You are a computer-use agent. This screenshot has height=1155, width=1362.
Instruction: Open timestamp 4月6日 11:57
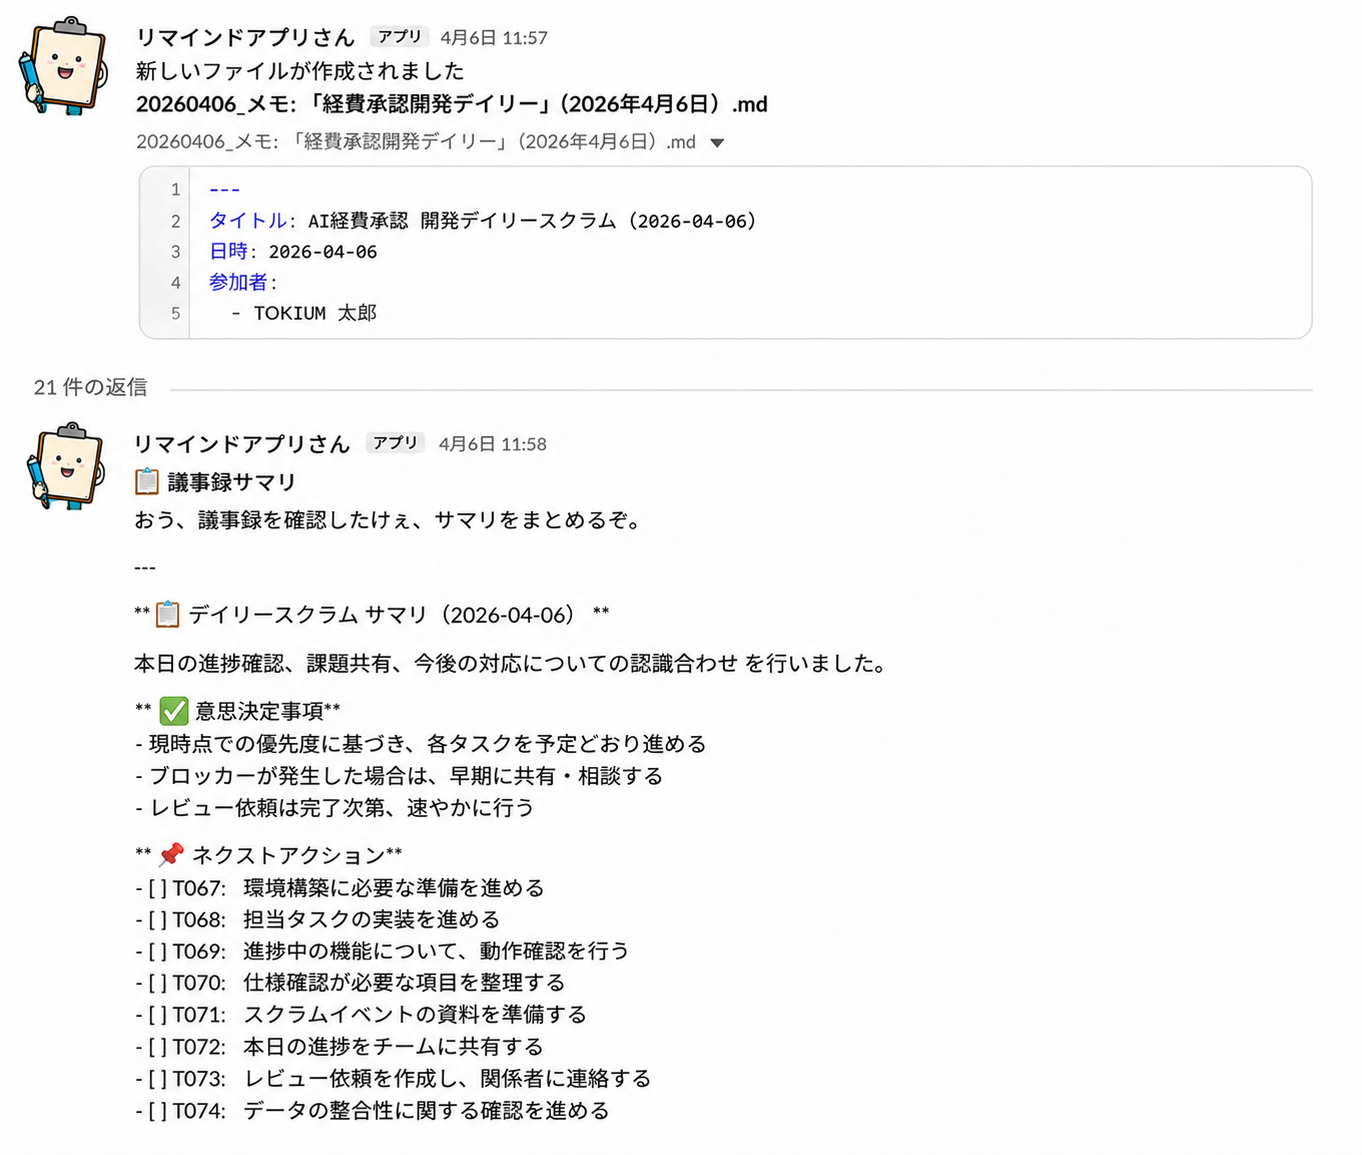tap(494, 38)
